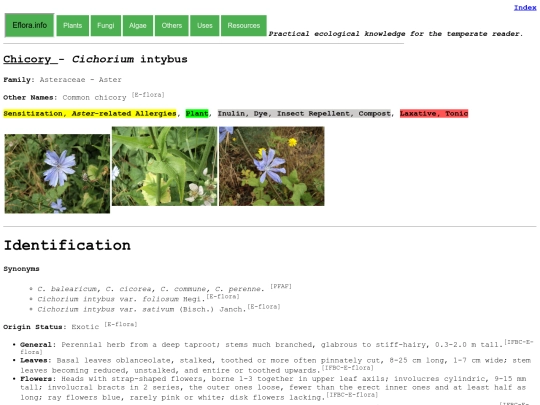Click the red Laxative, Tonic tag
Image resolution: width=540 pixels, height=405 pixels.
(x=434, y=114)
